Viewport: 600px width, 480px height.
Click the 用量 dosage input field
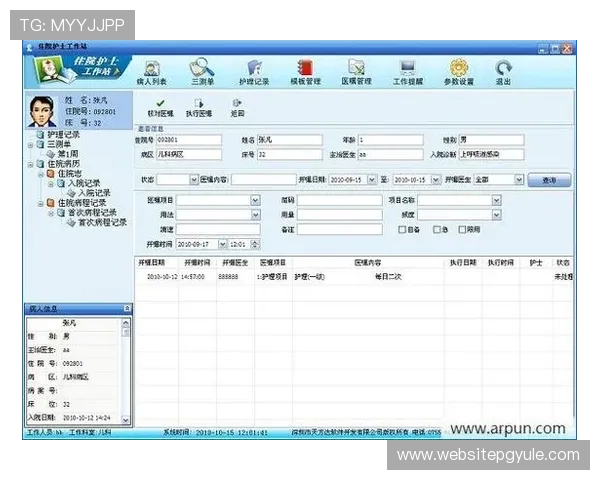(x=340, y=215)
